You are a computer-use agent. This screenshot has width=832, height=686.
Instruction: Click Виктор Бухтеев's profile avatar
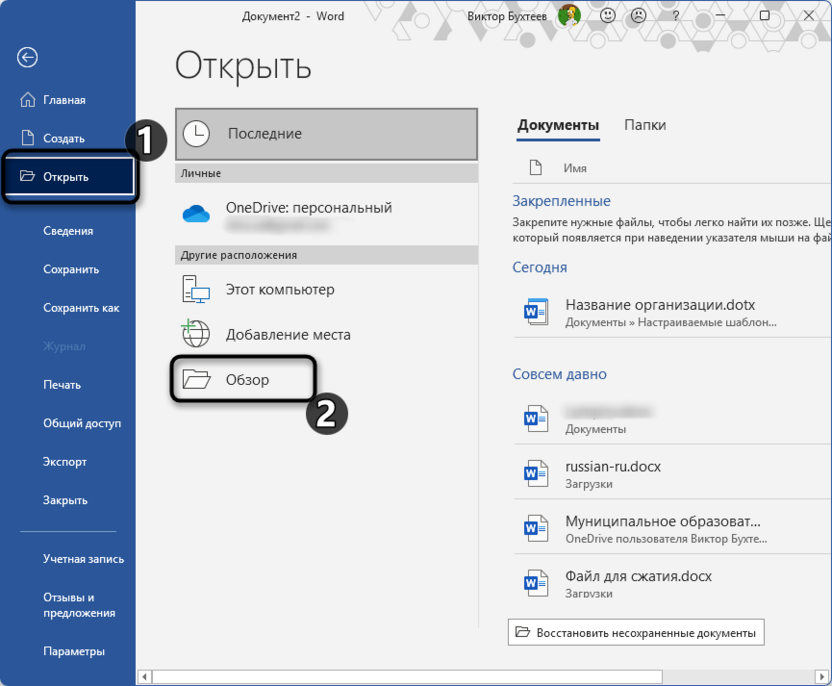pos(572,16)
